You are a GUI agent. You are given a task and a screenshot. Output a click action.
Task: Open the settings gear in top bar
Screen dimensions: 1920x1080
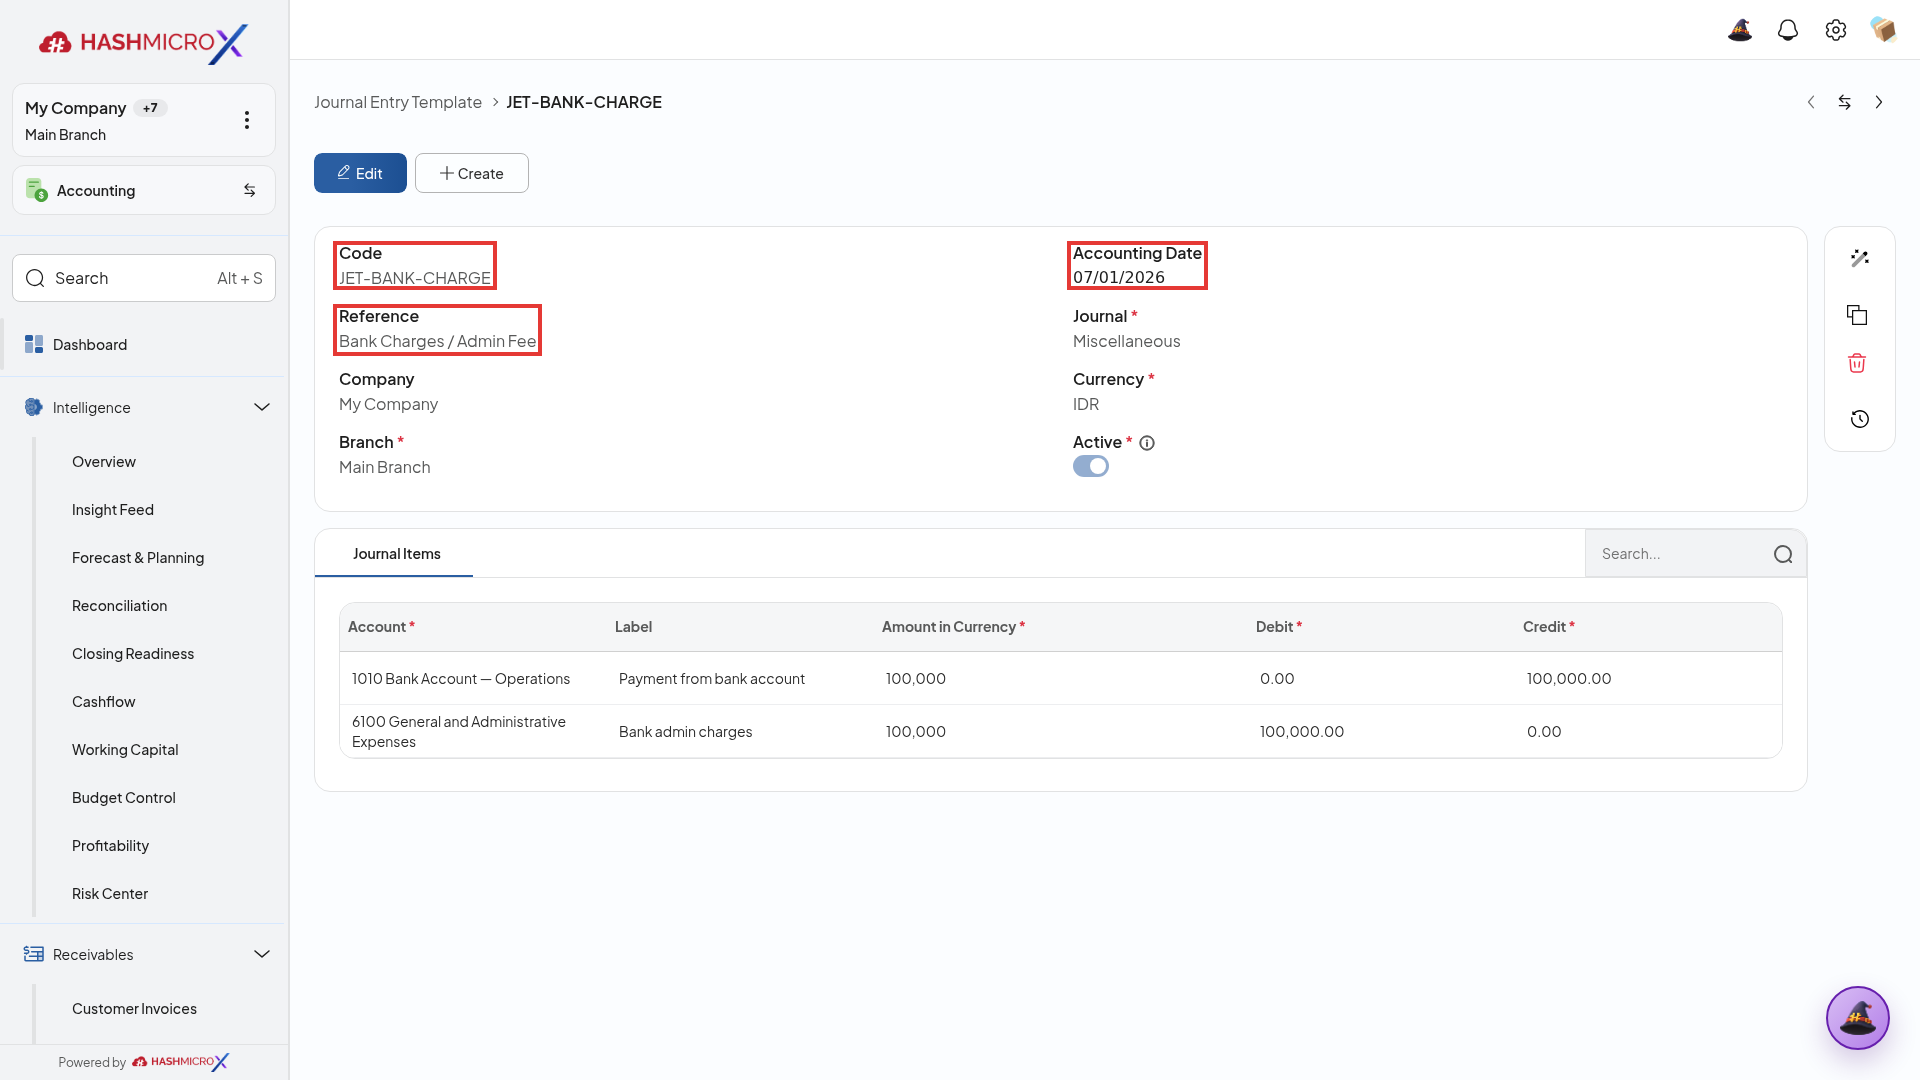point(1836,30)
